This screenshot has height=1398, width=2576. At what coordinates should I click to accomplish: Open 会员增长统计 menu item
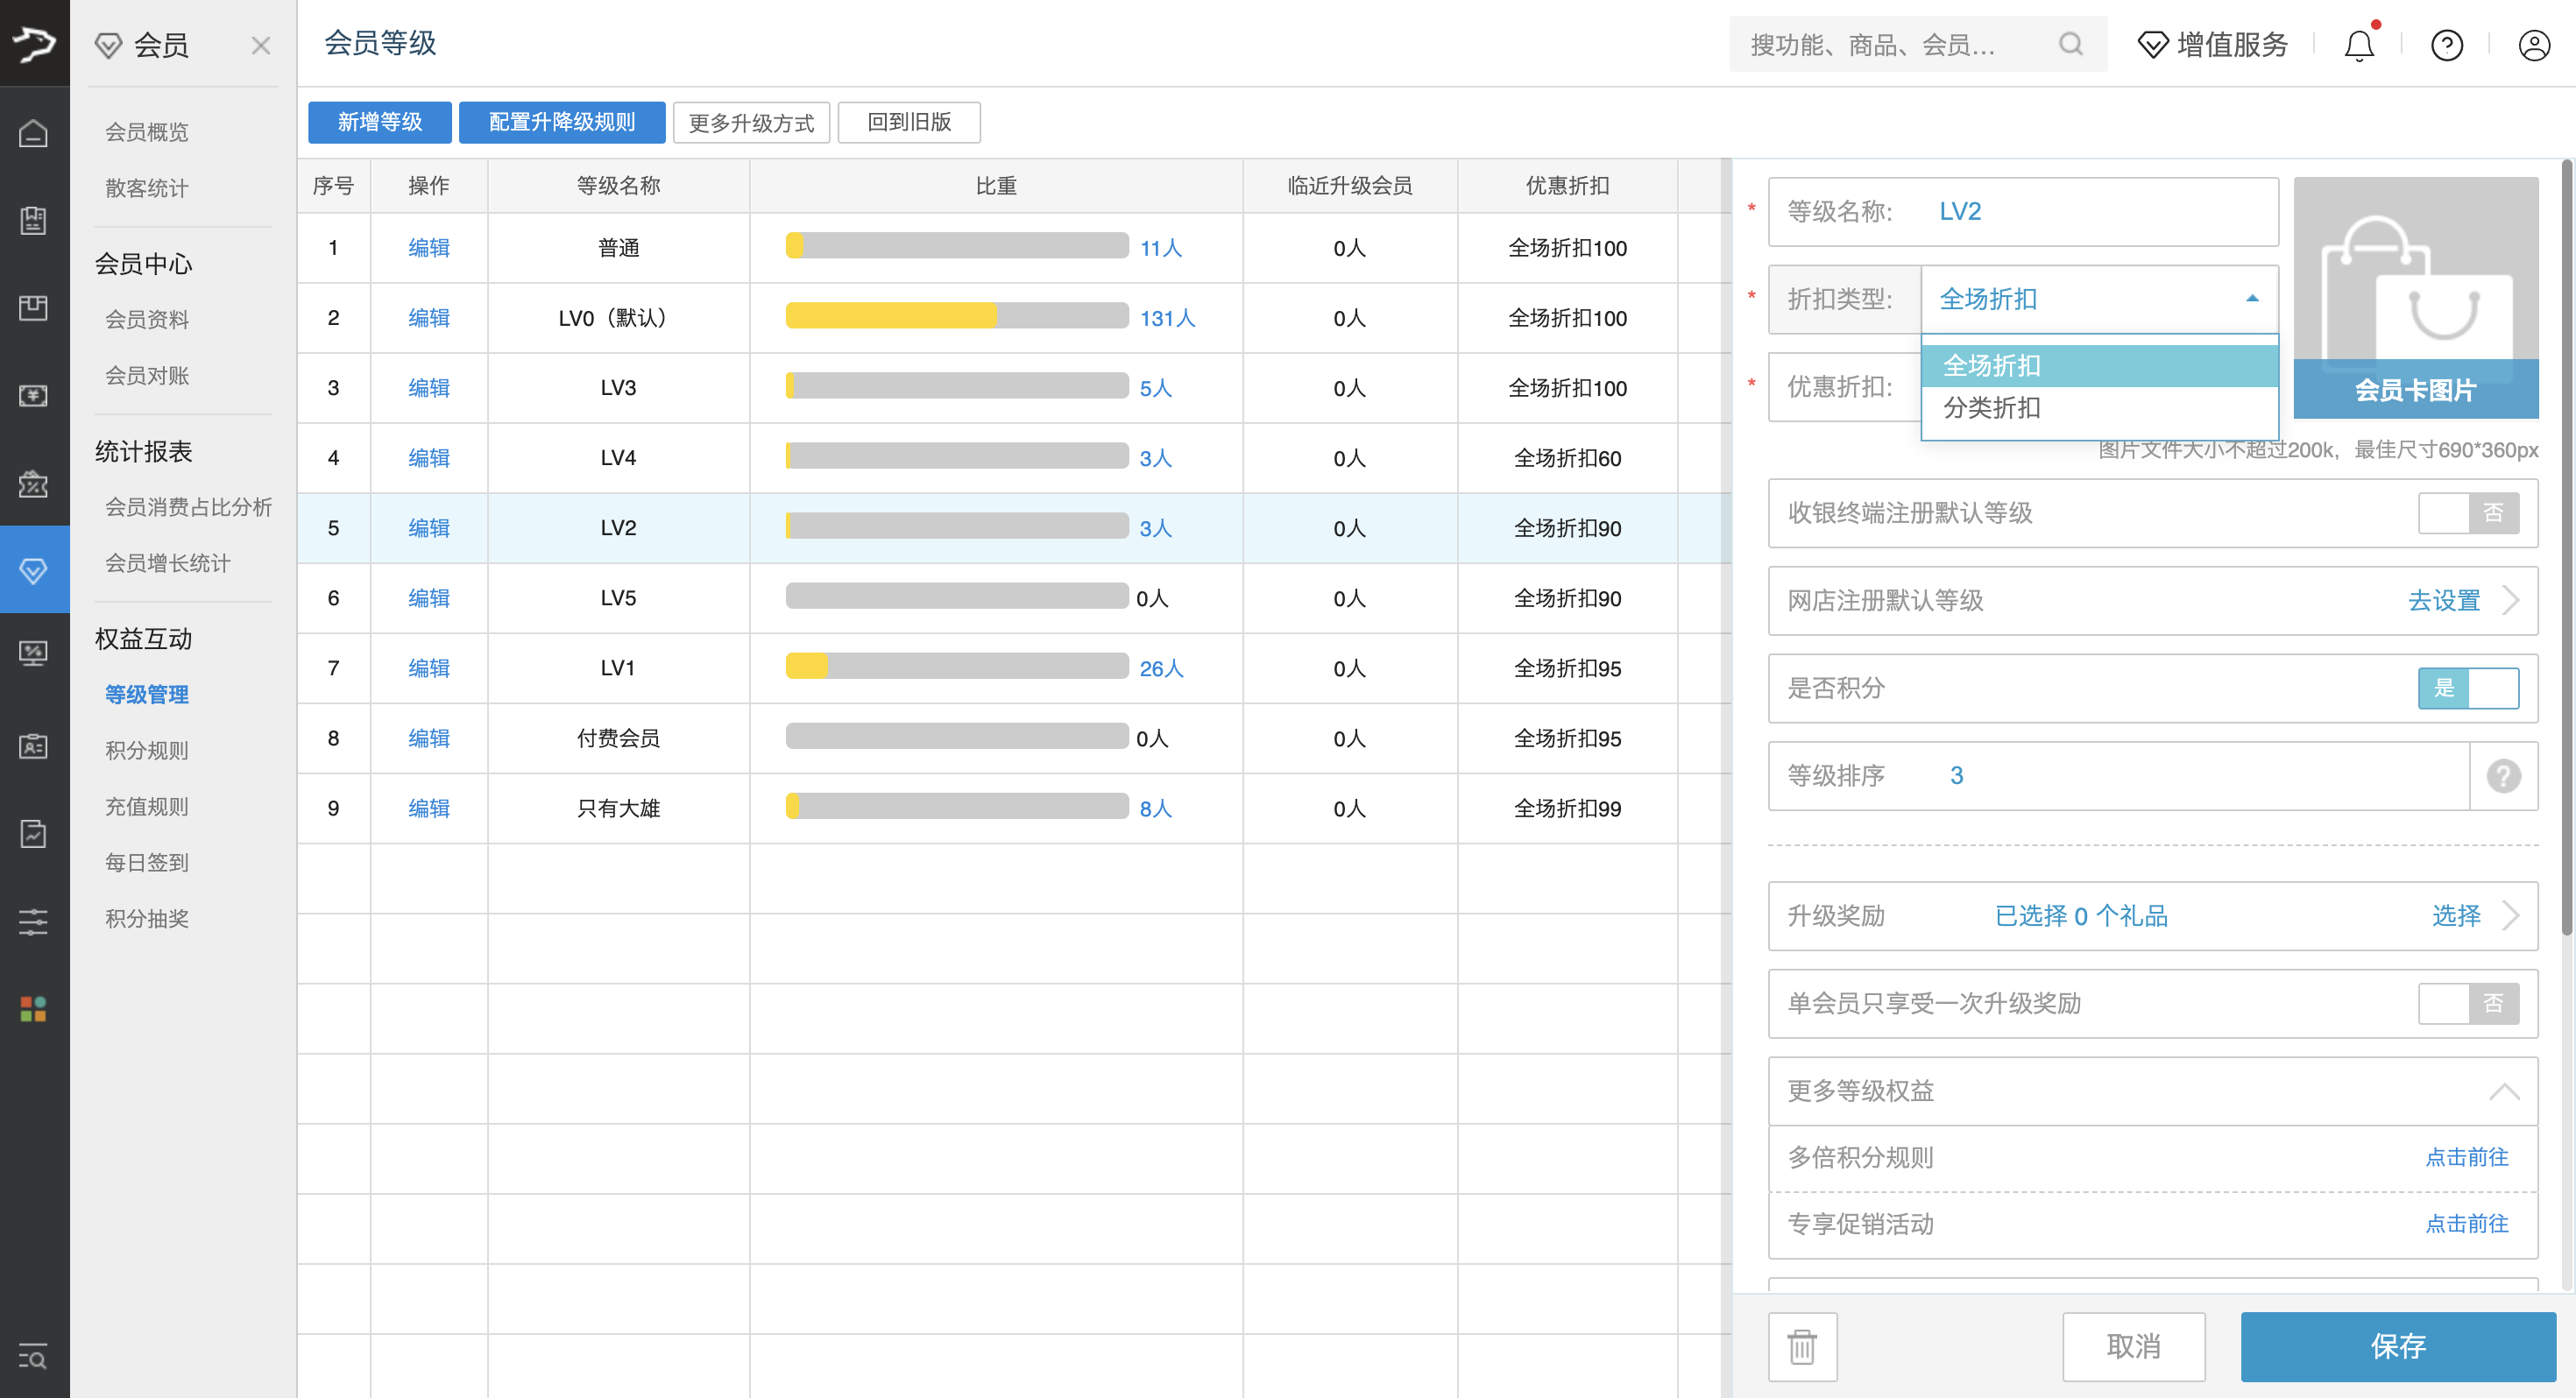click(168, 563)
